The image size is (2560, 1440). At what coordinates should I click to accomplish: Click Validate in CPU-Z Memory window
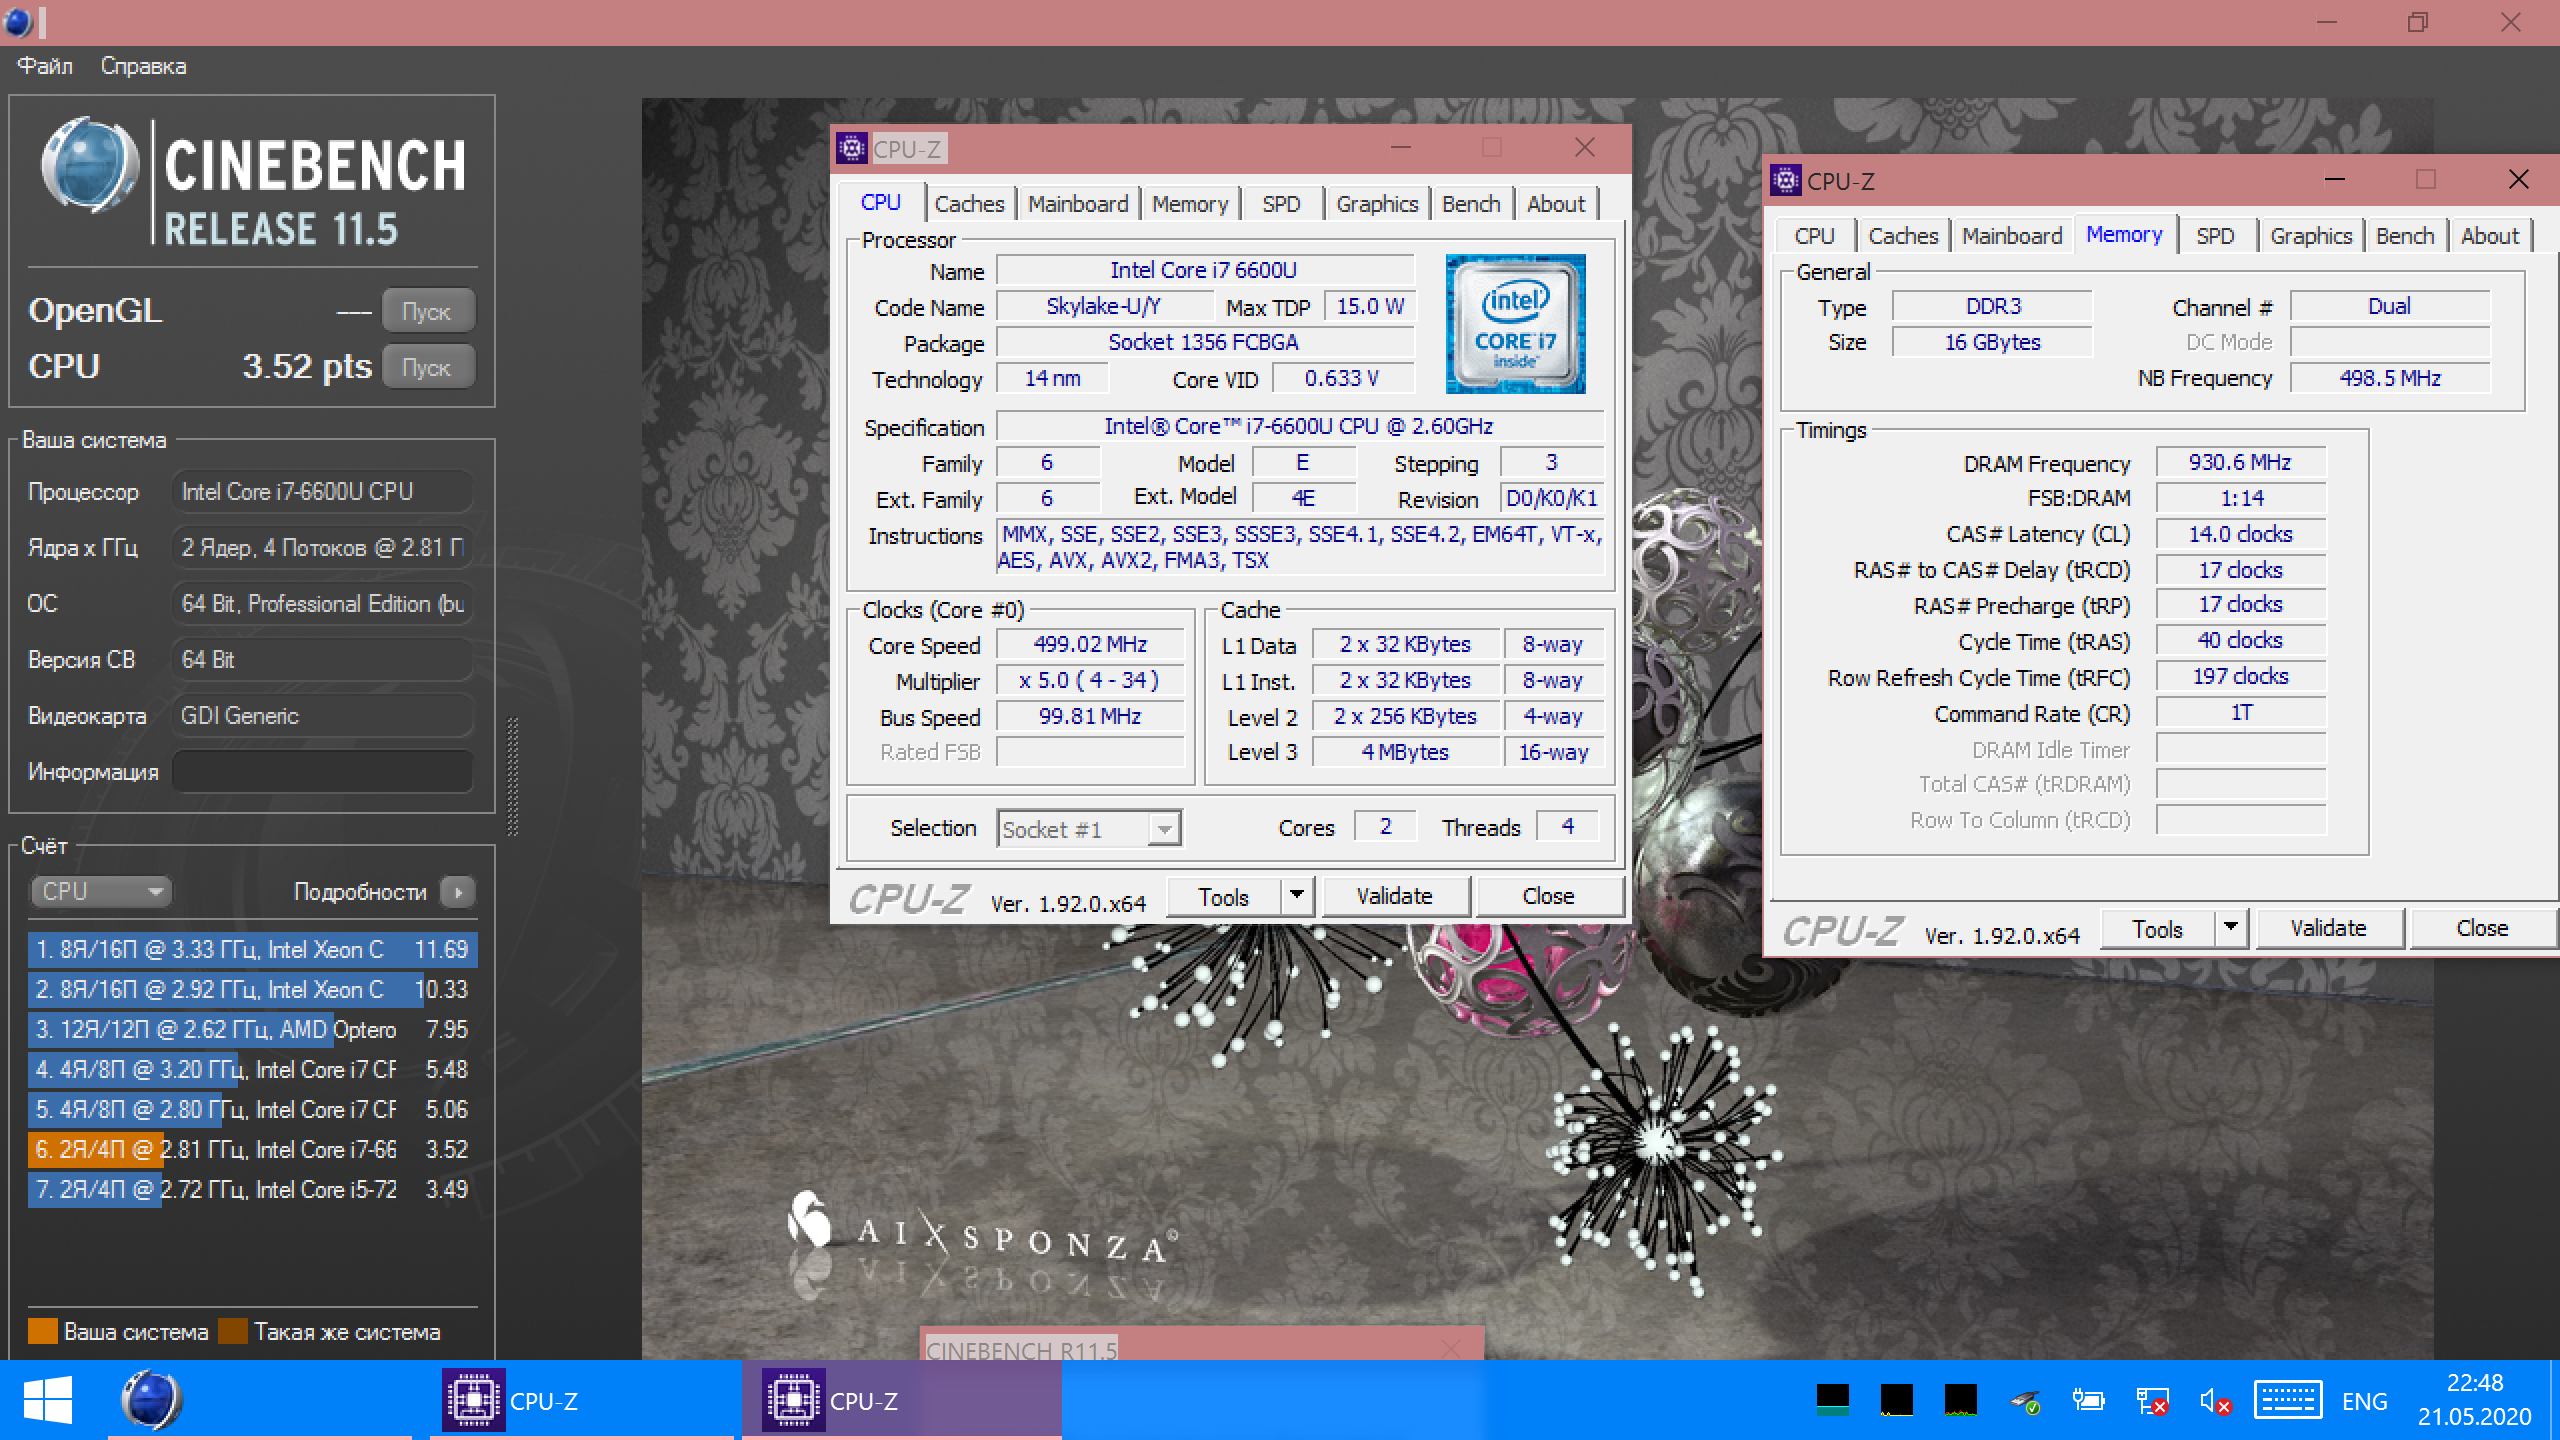pyautogui.click(x=2329, y=928)
